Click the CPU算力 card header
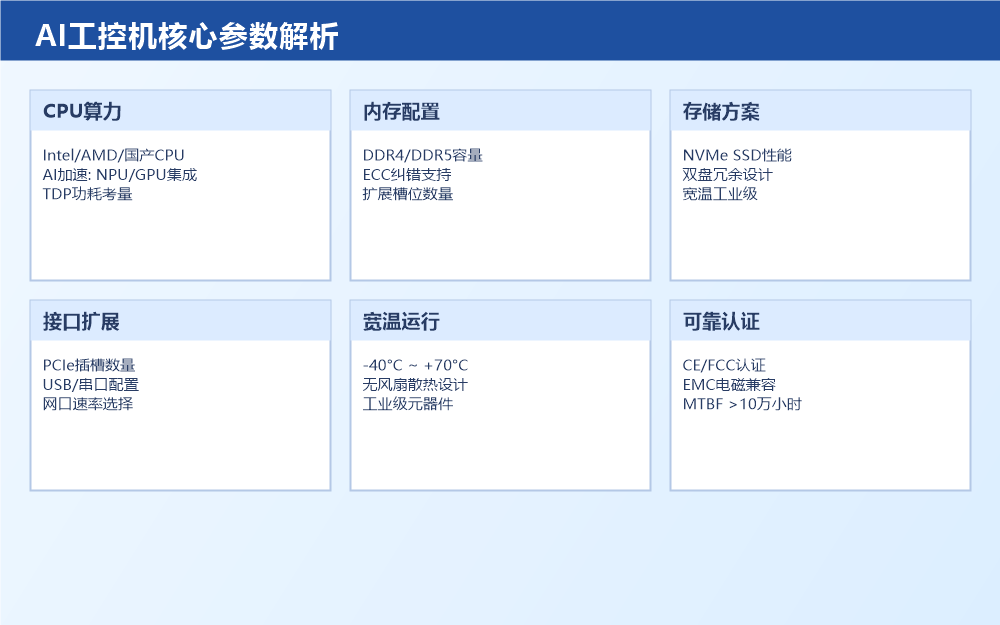This screenshot has width=1000, height=625. (81, 112)
